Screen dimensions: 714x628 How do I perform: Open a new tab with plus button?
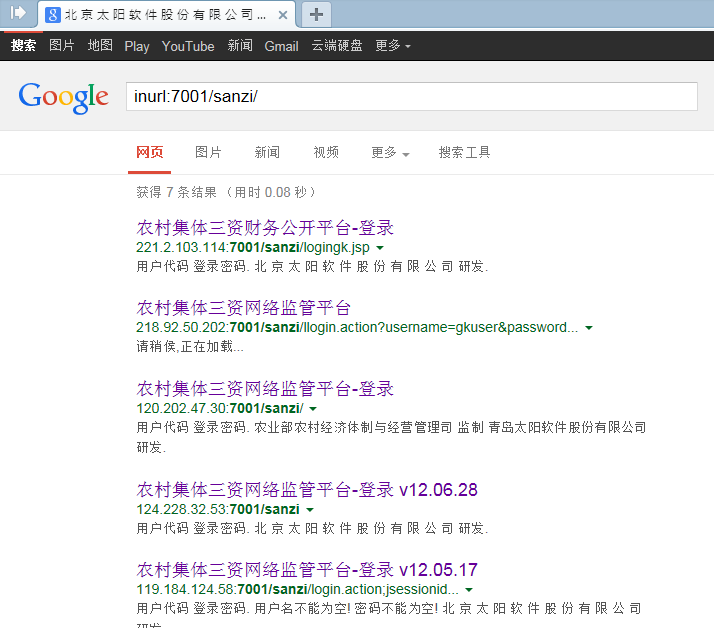316,15
